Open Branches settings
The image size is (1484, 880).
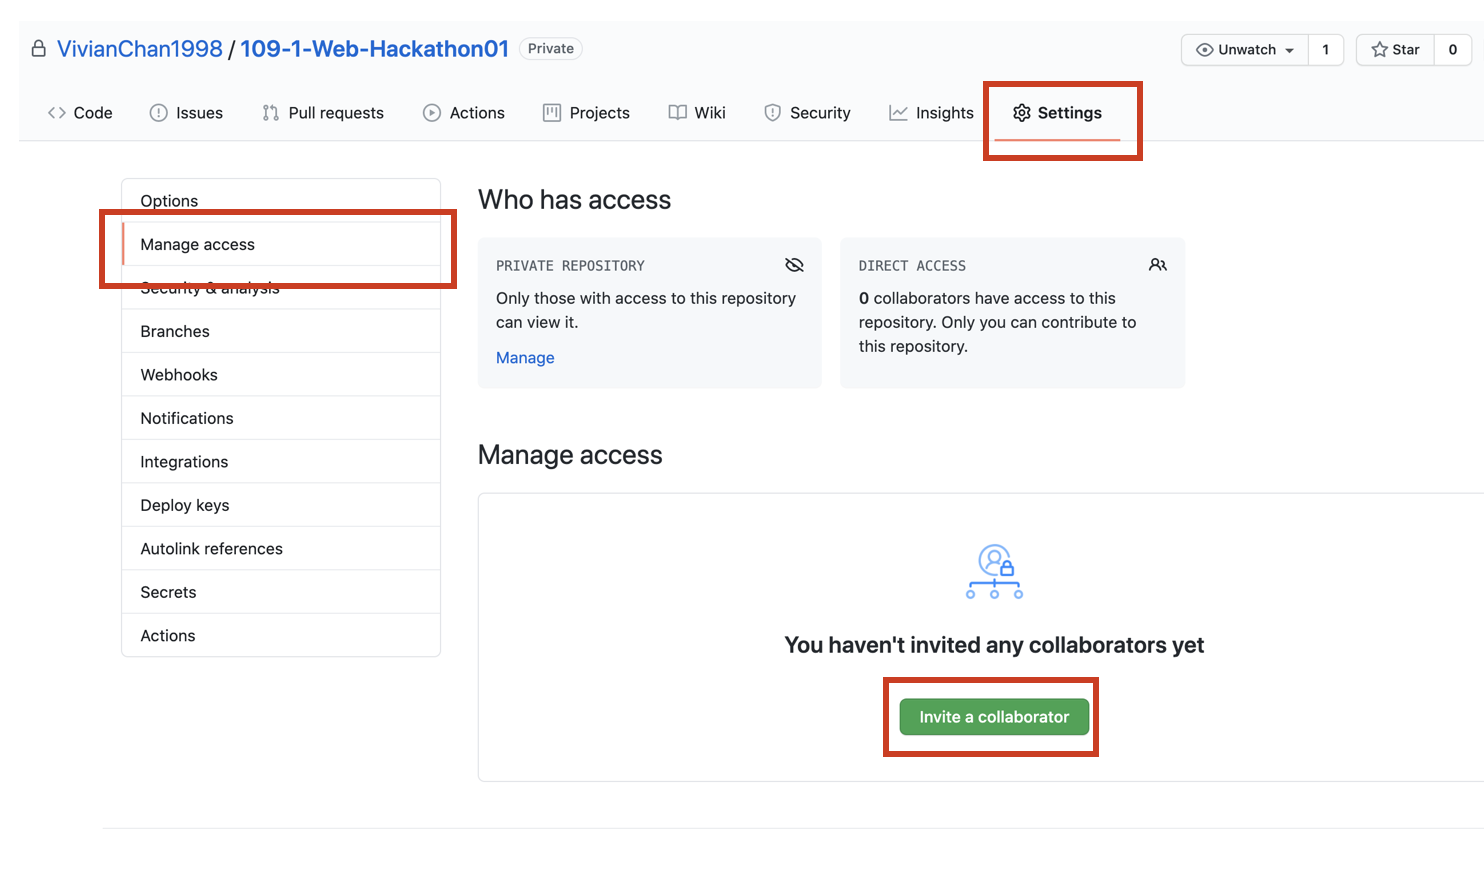coord(281,331)
